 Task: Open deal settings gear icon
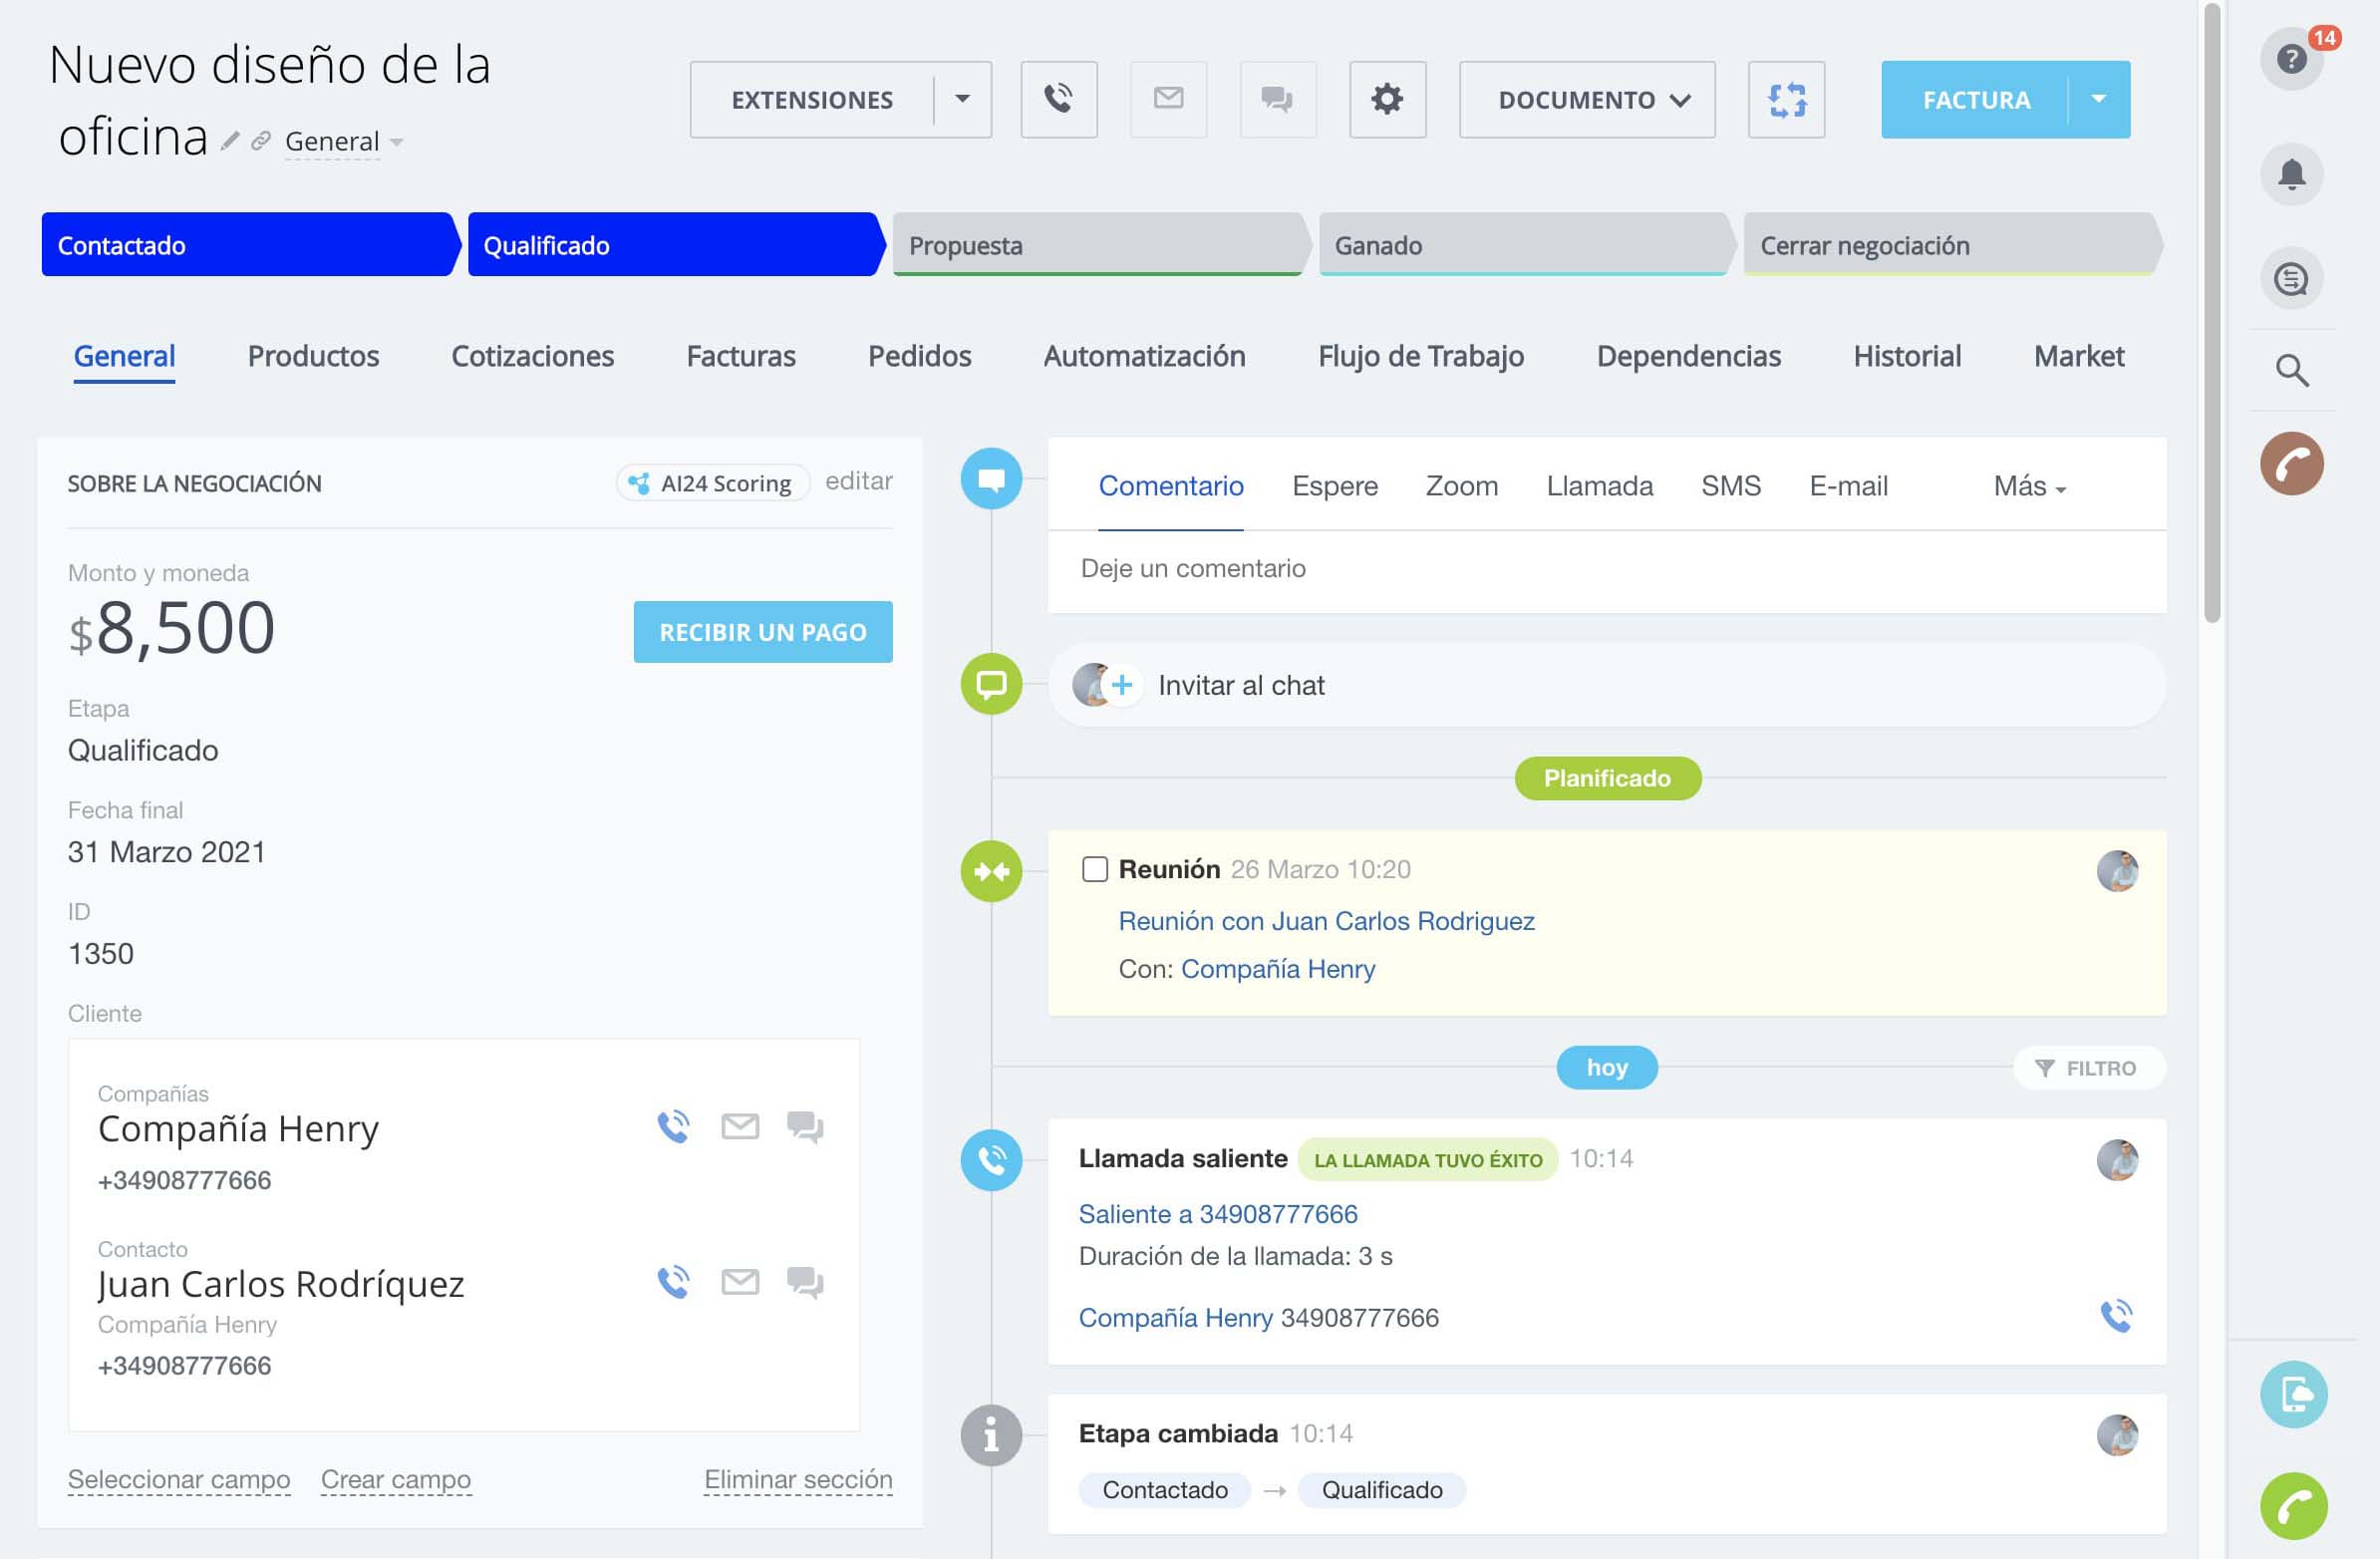[x=1386, y=99]
